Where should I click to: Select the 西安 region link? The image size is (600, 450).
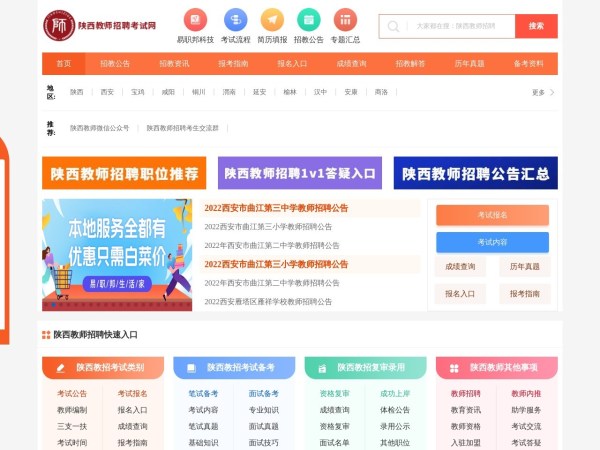107,92
